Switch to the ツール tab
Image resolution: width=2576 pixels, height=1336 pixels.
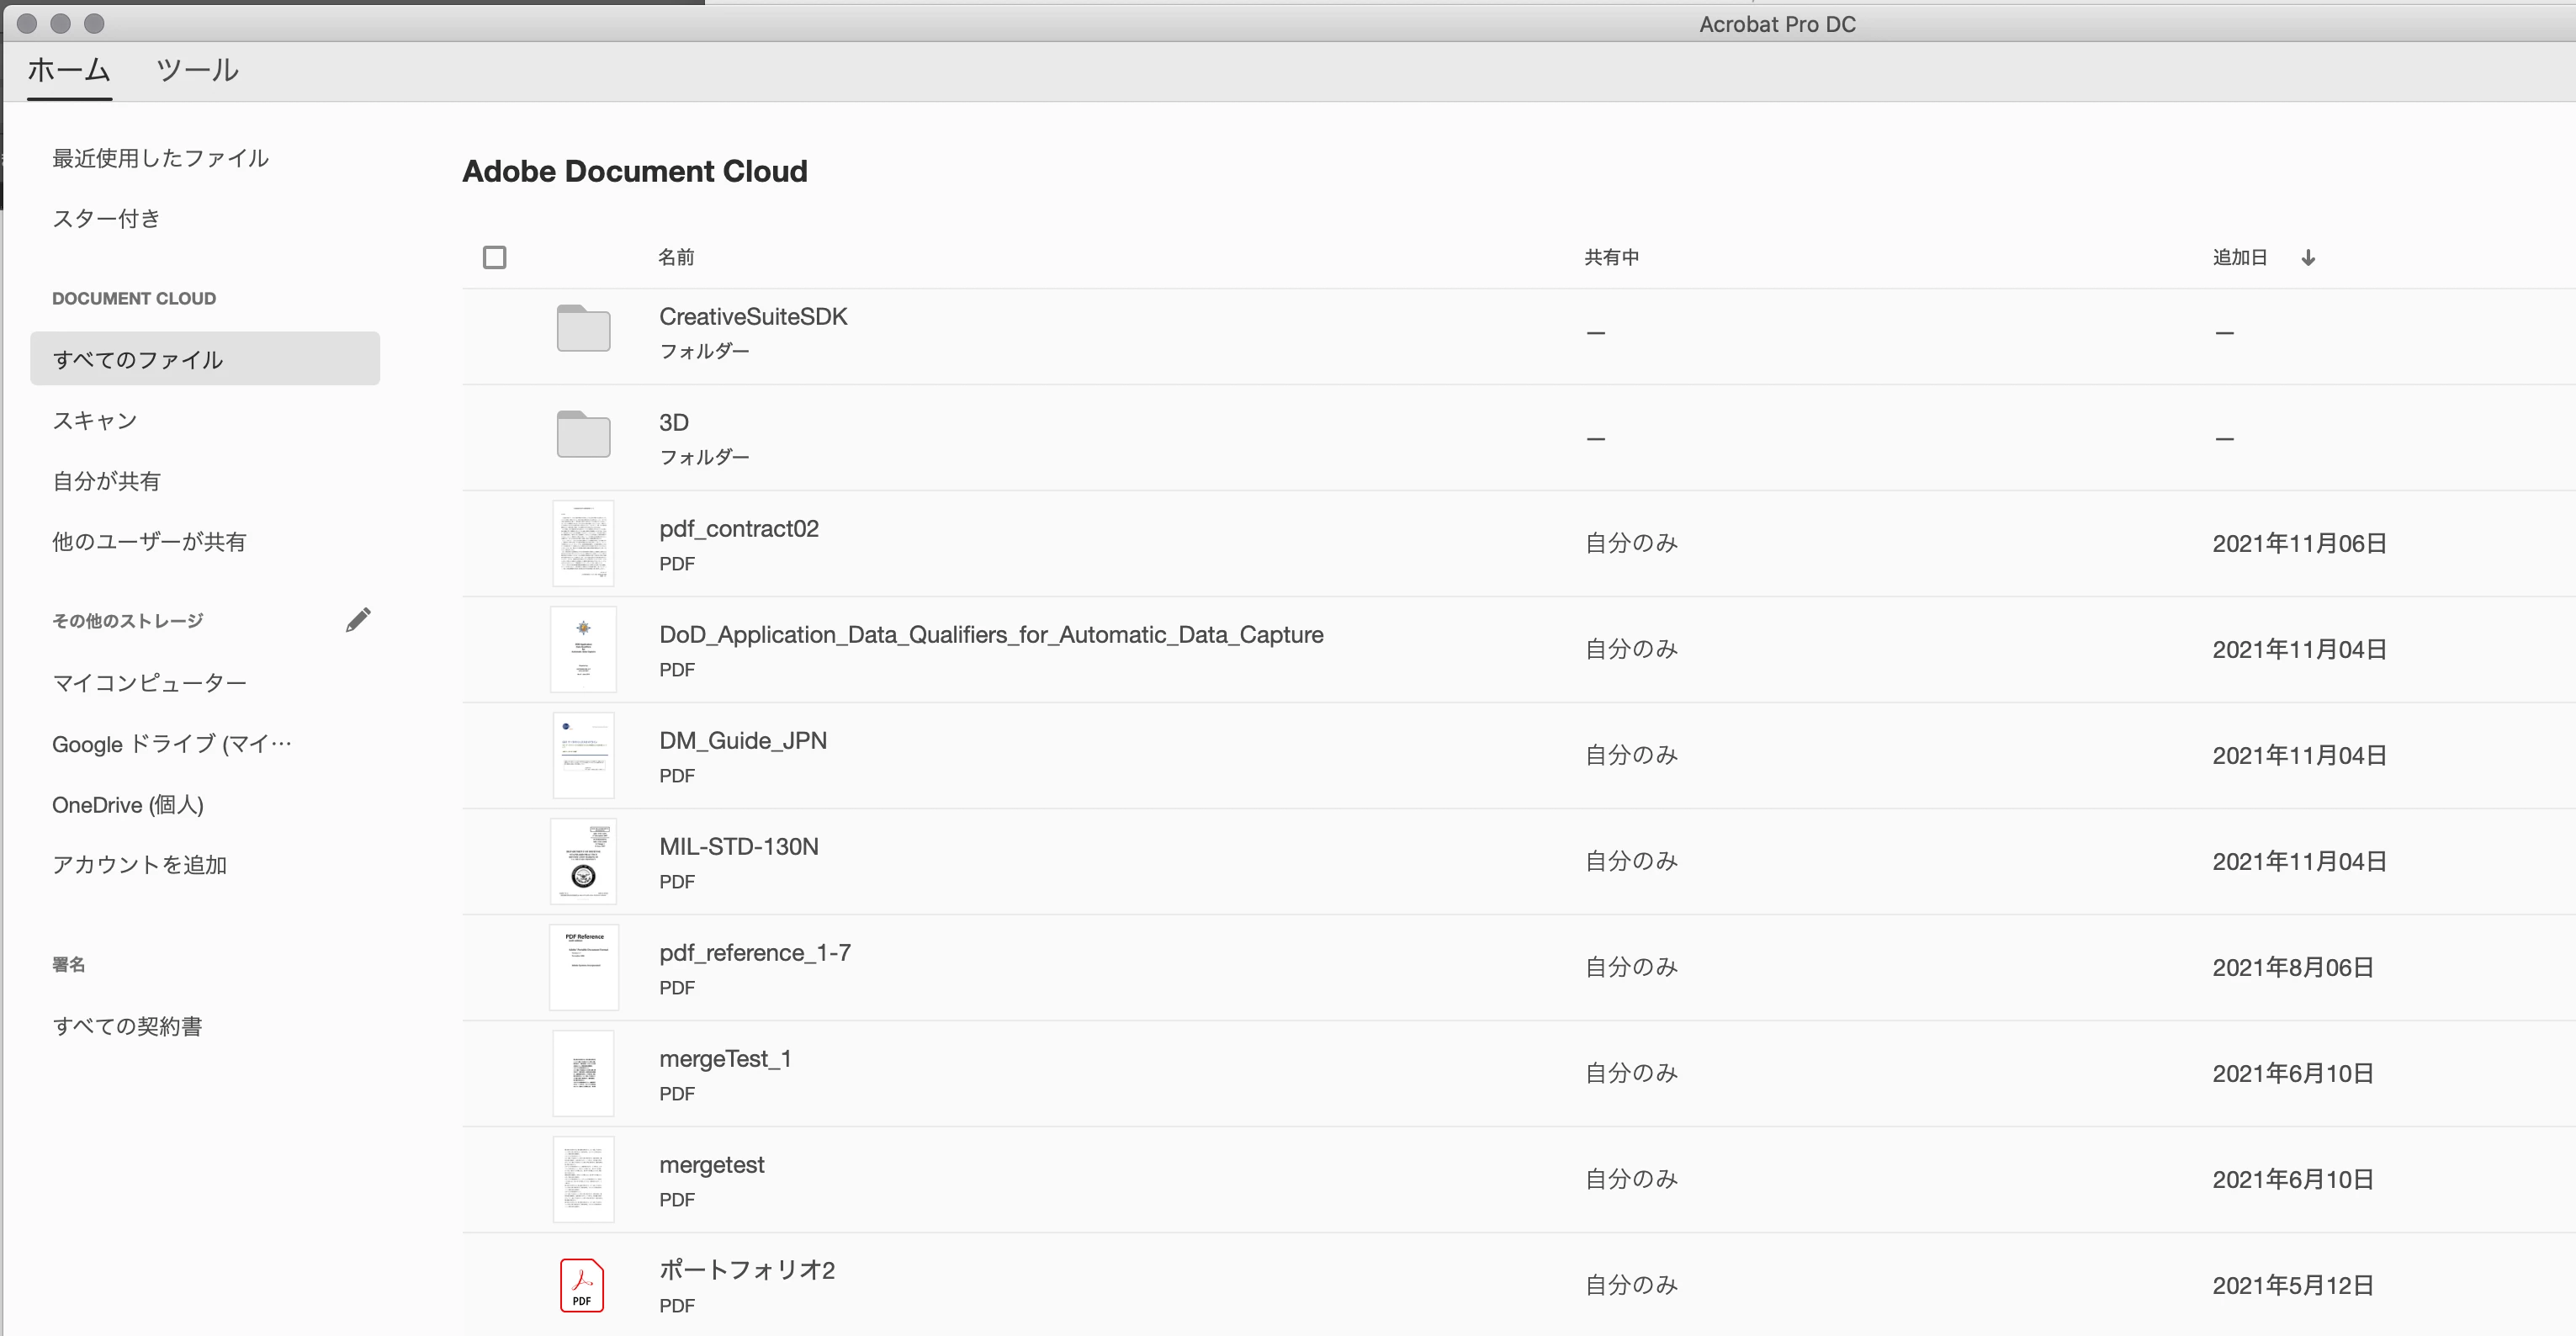(197, 70)
